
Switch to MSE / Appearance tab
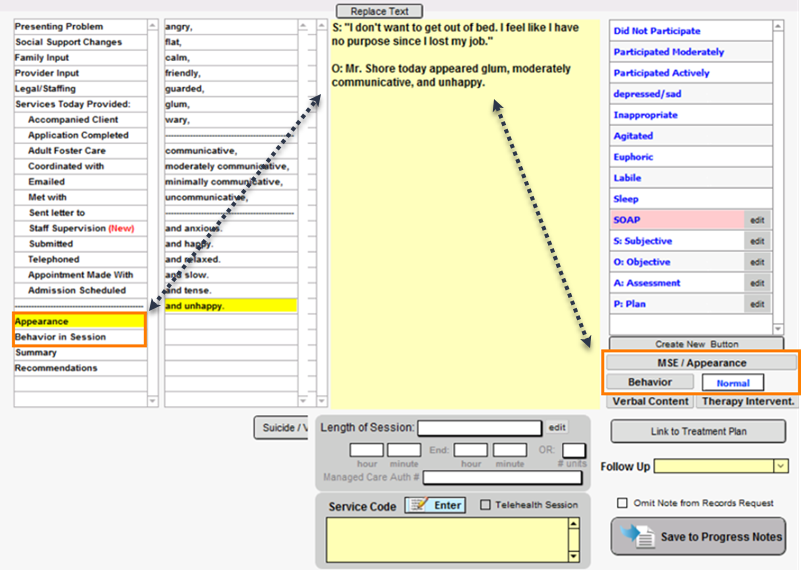point(701,362)
